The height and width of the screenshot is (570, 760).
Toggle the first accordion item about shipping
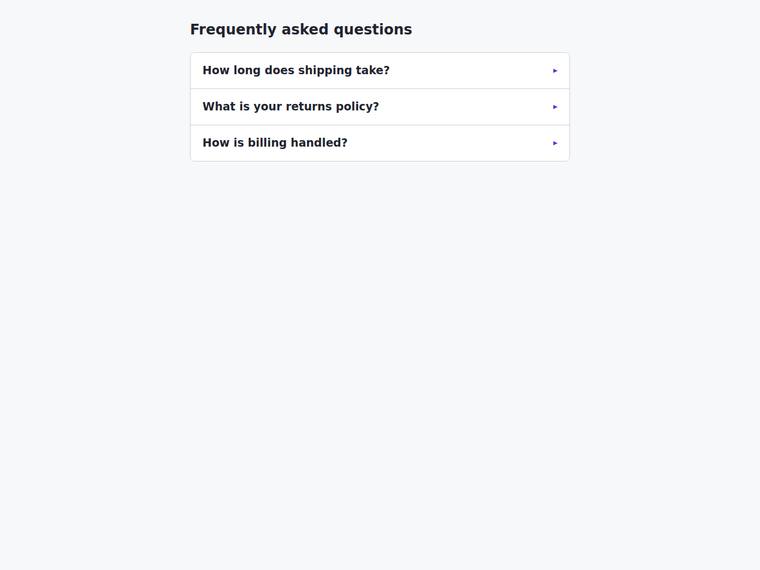click(x=380, y=71)
